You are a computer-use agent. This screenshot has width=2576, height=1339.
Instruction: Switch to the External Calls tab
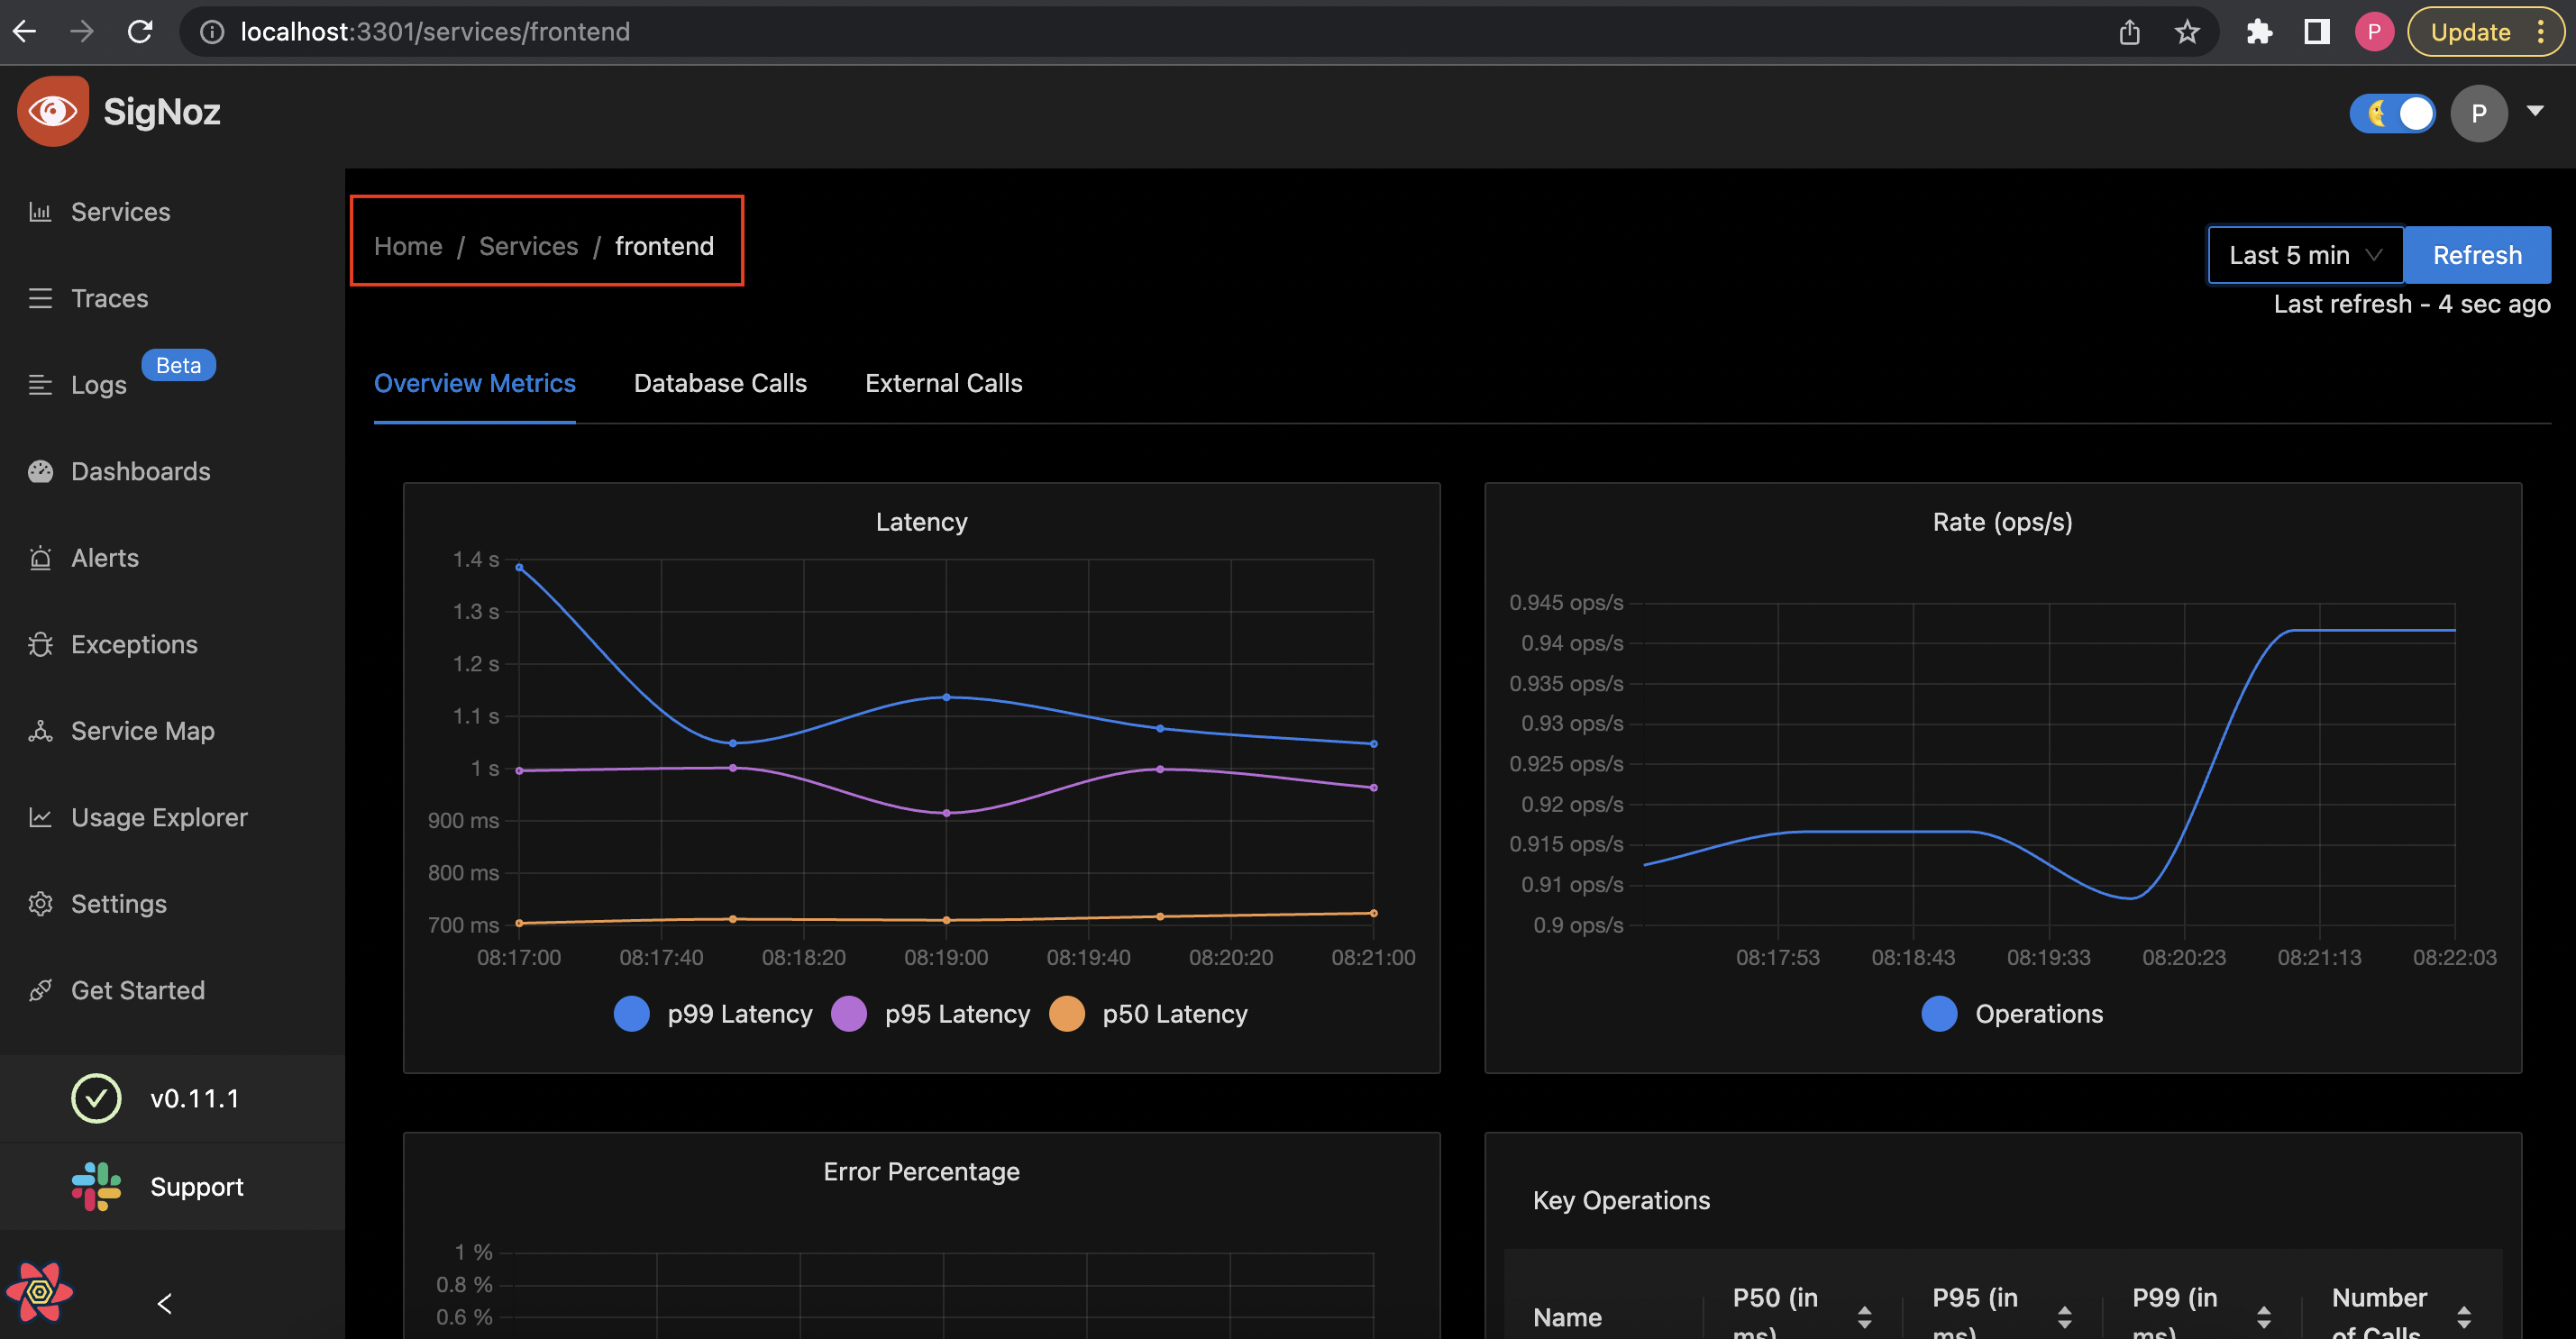[943, 383]
